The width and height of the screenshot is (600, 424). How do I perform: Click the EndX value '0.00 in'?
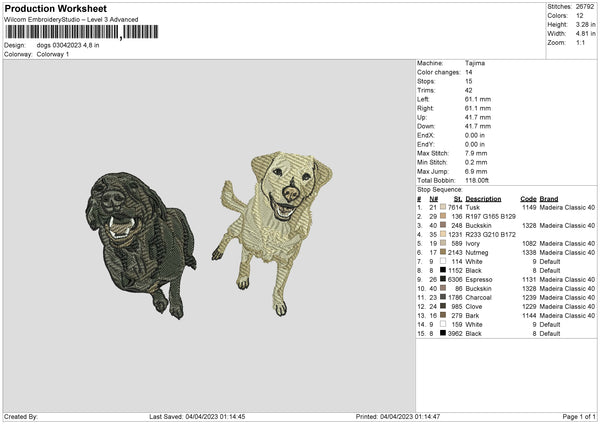tap(475, 135)
